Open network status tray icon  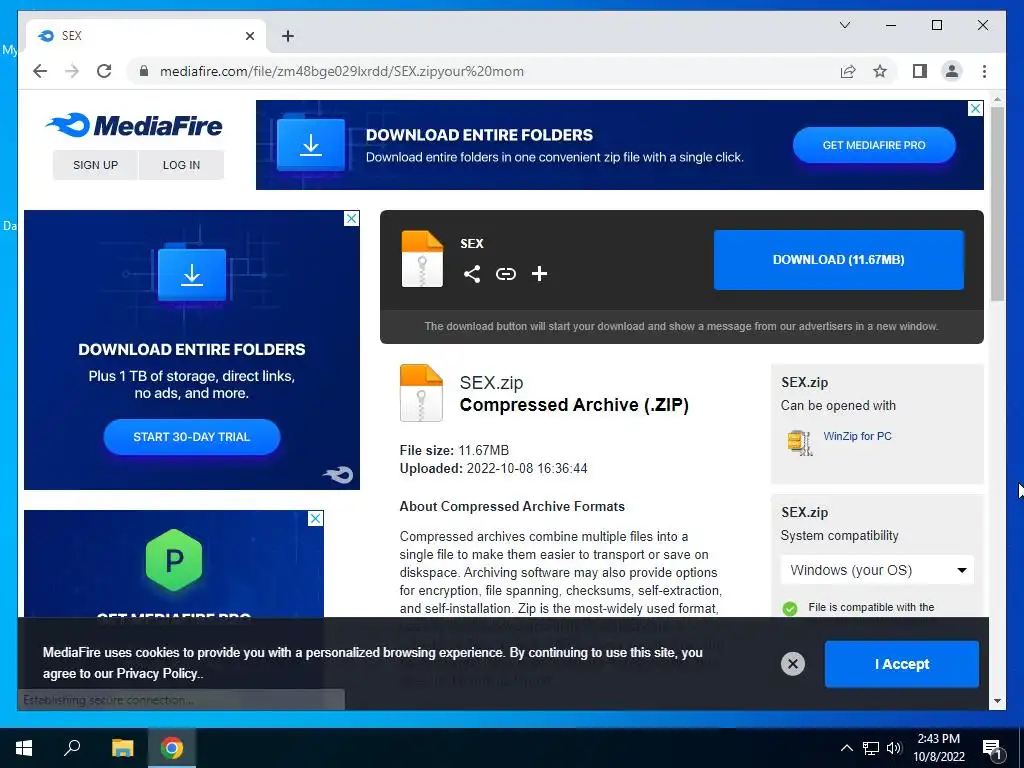[871, 748]
